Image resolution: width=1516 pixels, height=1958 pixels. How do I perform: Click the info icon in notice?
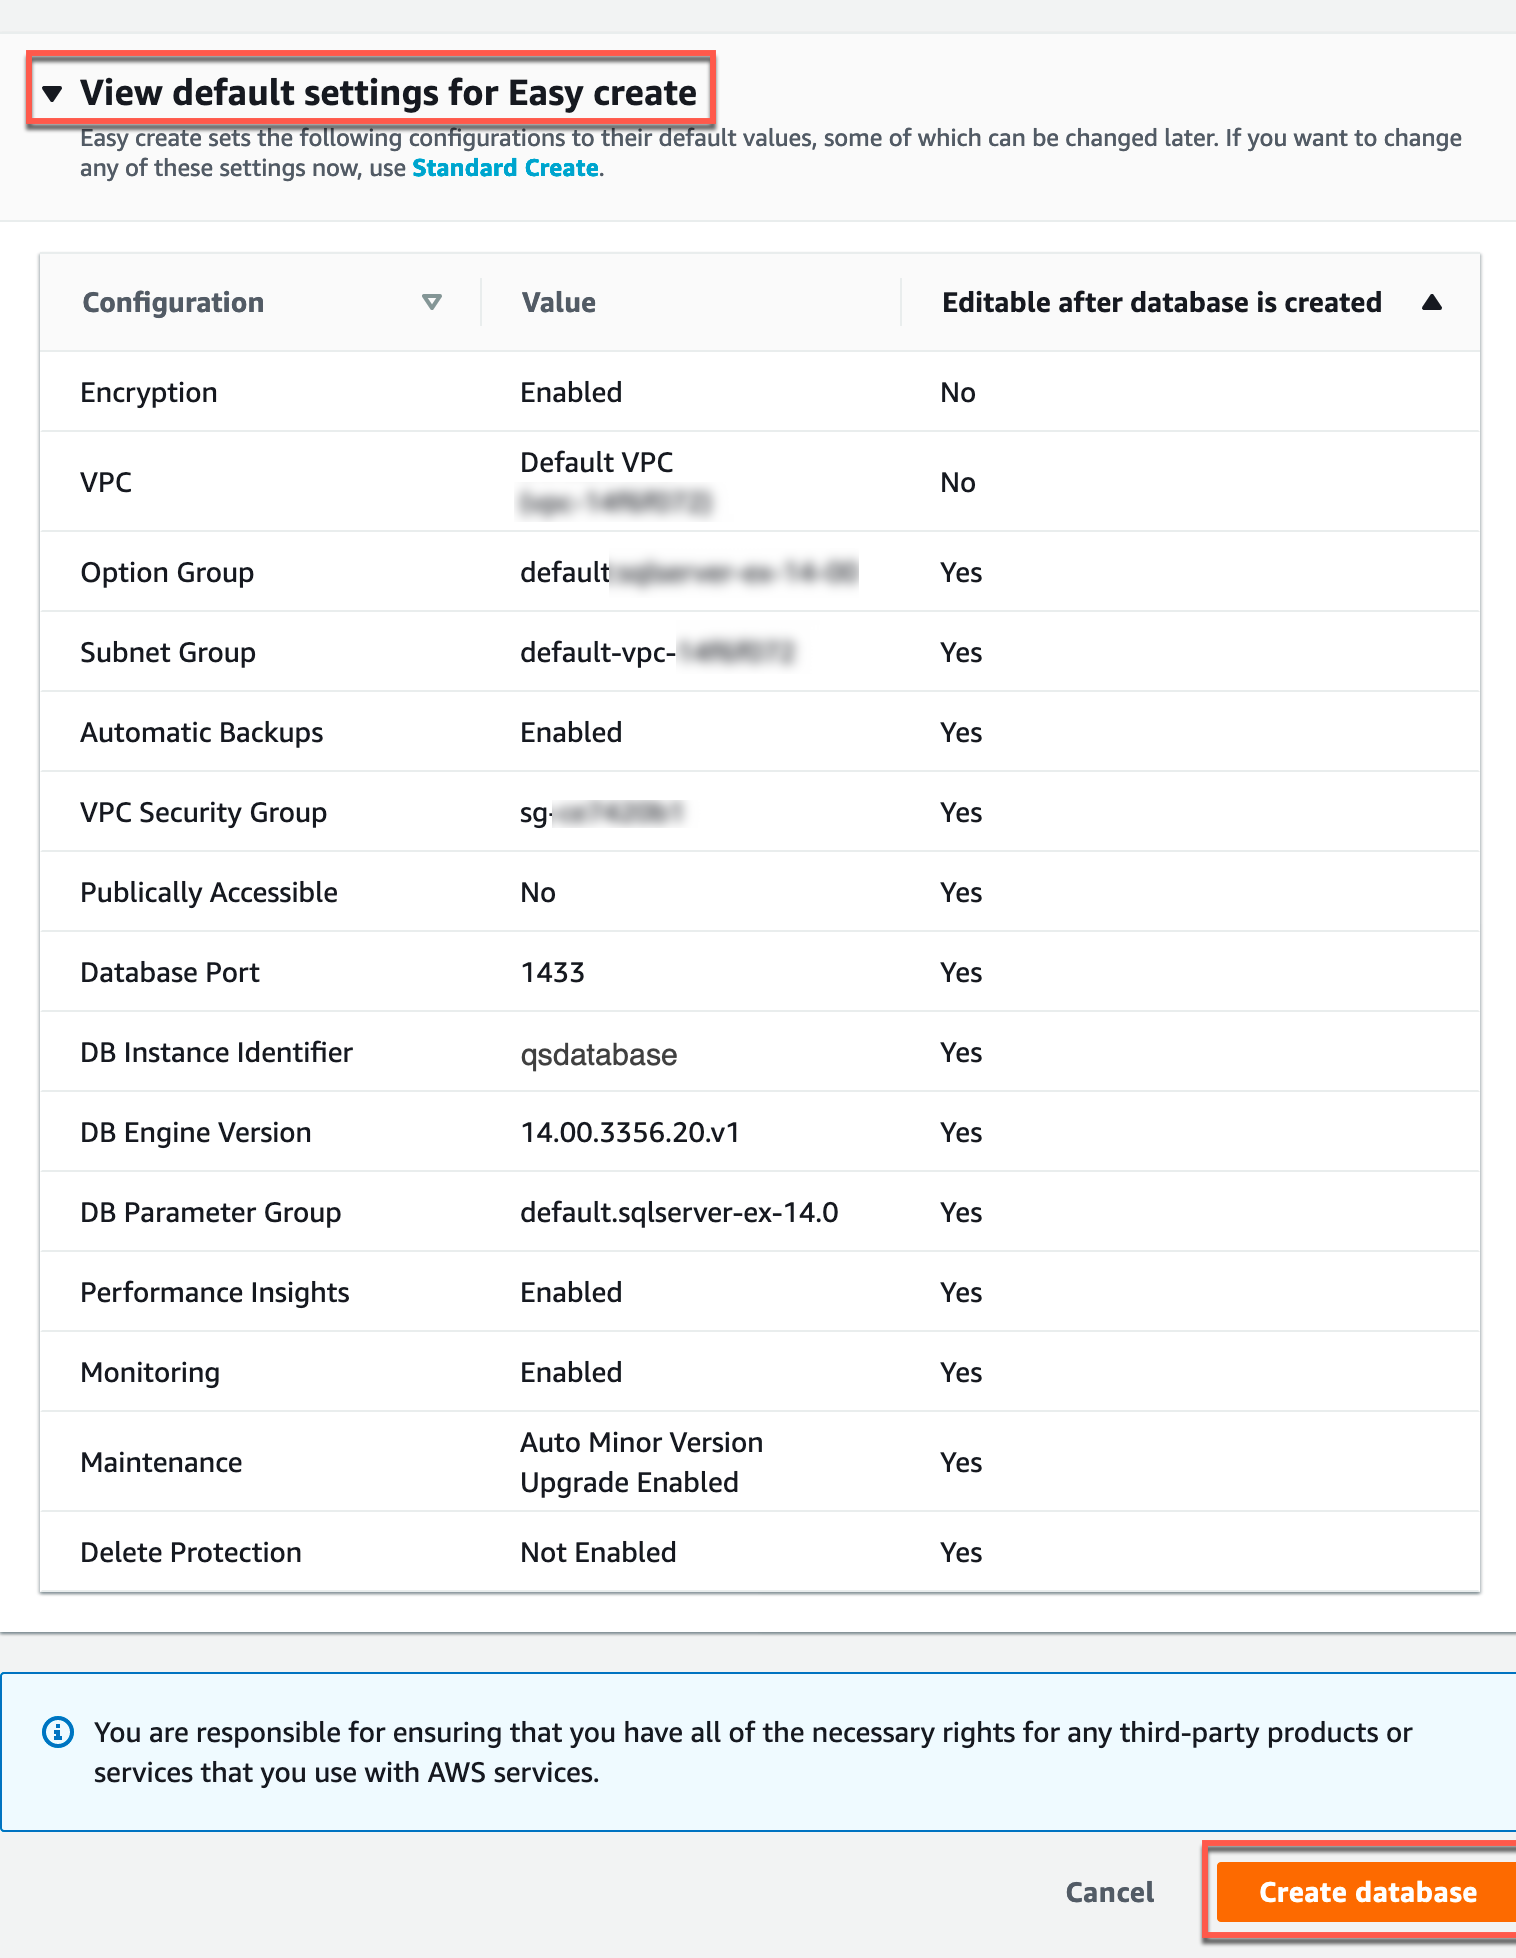pos(58,1732)
